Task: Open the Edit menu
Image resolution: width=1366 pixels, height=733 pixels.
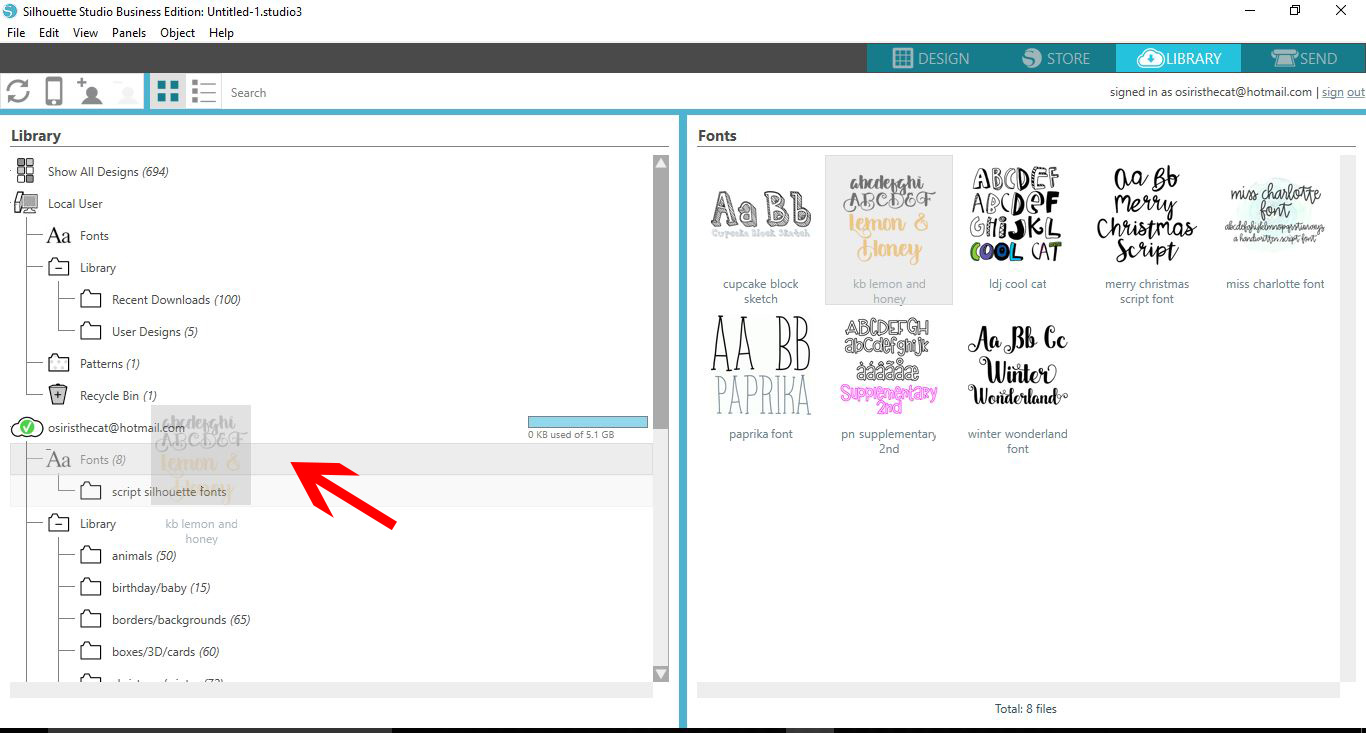Action: coord(49,32)
